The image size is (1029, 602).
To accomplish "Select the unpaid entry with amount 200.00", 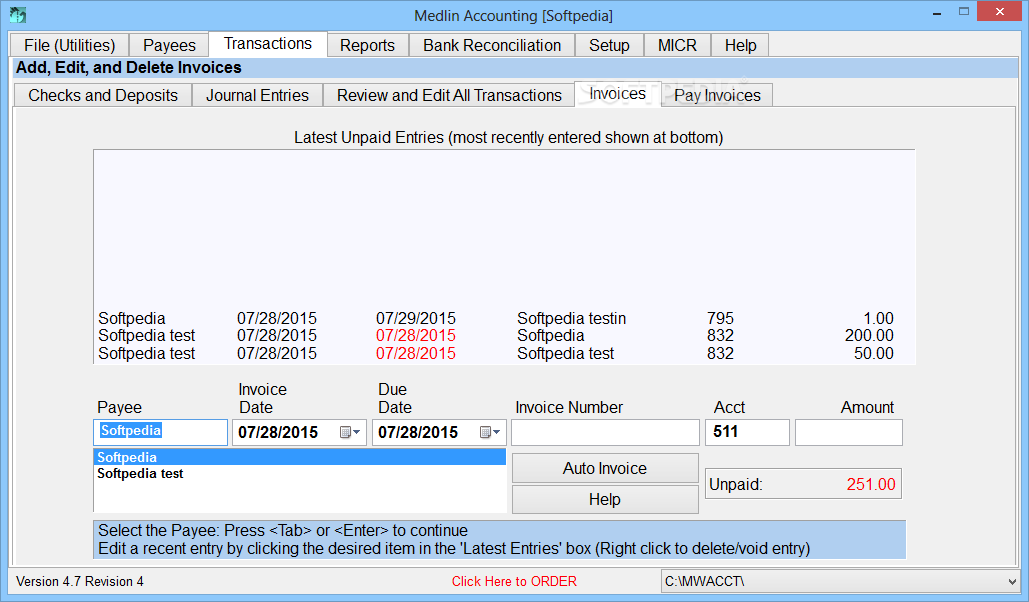I will [504, 335].
